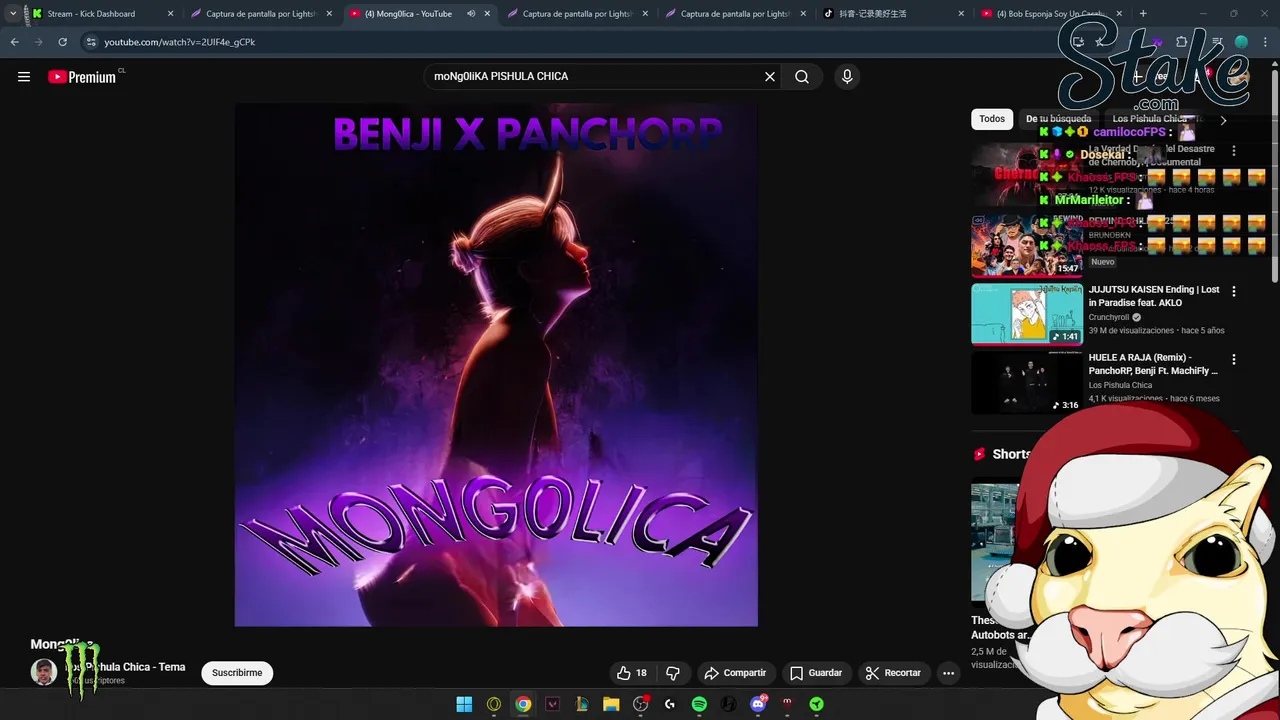
Task: Open options for JUJUTSU KAISEN Ending video
Action: pyautogui.click(x=1233, y=291)
